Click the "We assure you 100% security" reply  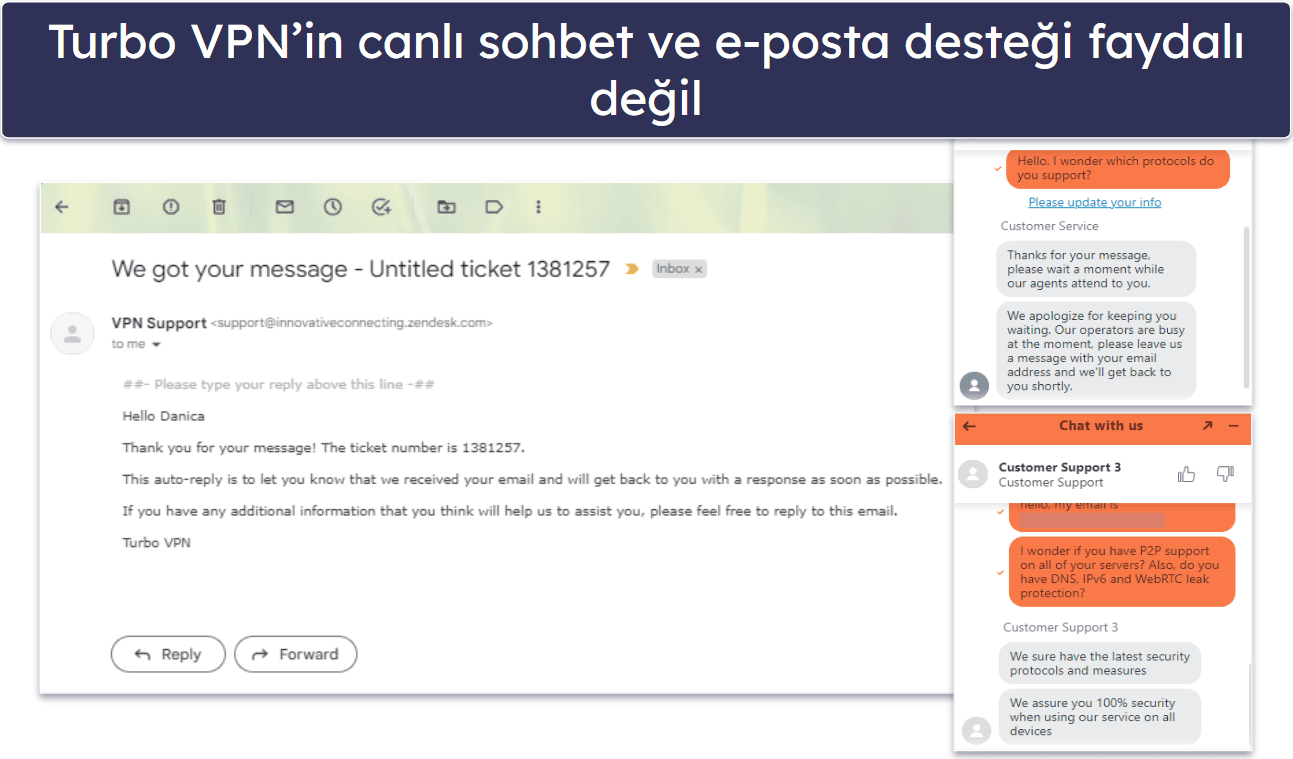[1100, 717]
